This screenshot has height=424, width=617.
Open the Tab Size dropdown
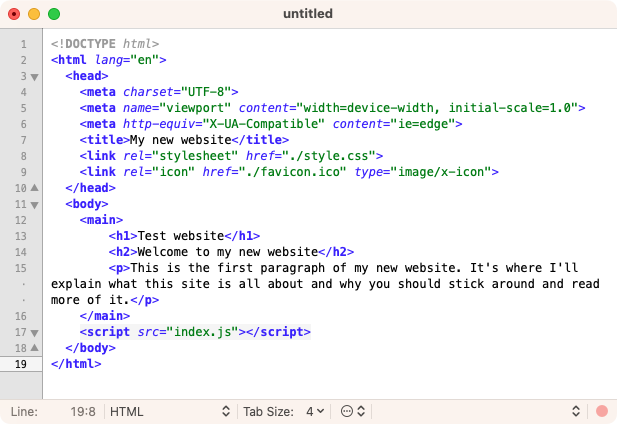(284, 412)
